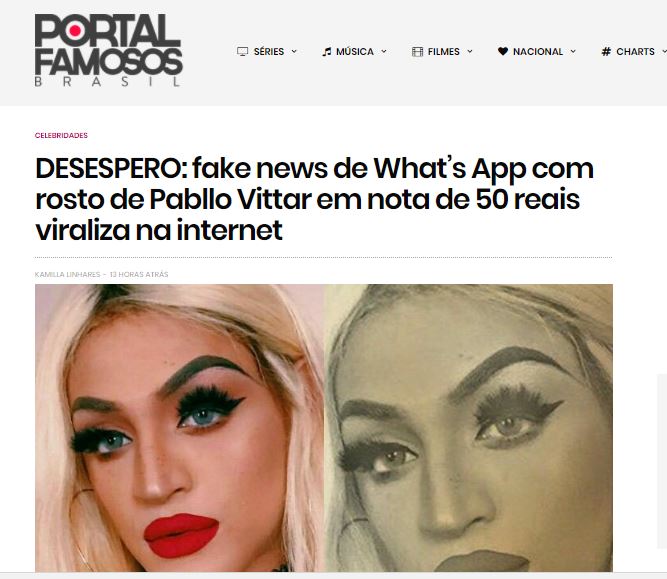Click the music note icon beside Música
This screenshot has height=579, width=667.
[x=327, y=51]
